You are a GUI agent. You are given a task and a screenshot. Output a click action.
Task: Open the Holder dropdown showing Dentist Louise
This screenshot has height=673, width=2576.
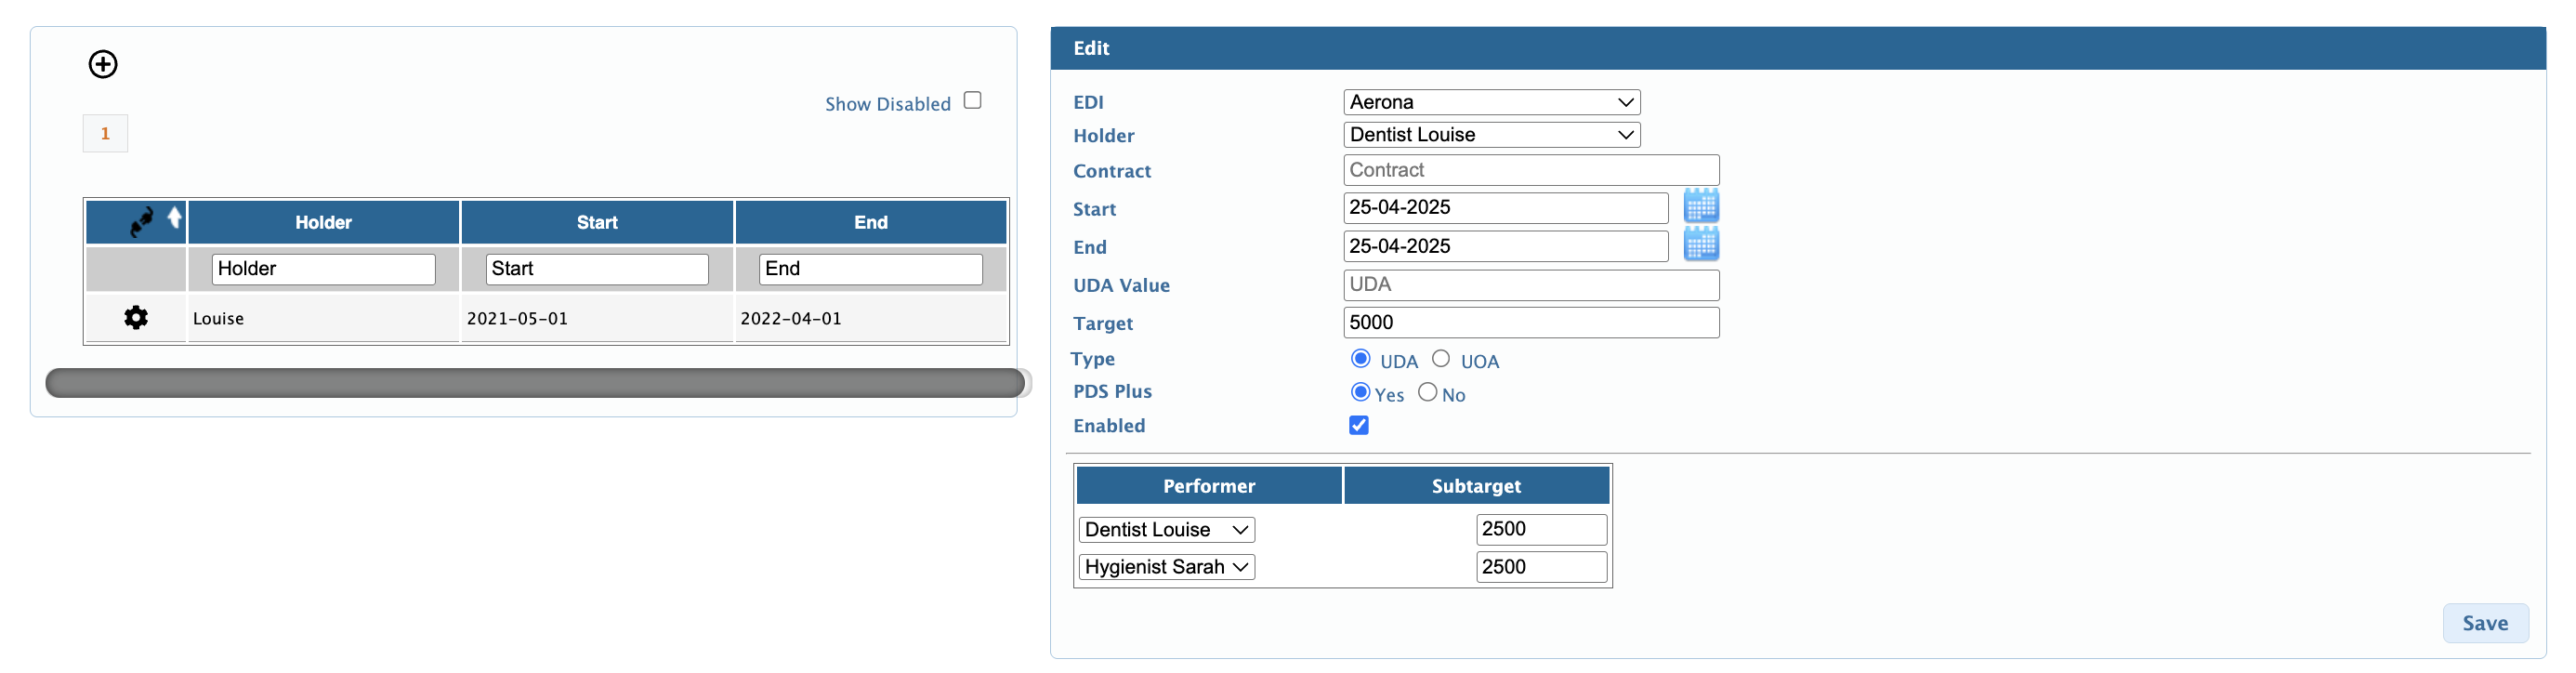(x=1492, y=135)
